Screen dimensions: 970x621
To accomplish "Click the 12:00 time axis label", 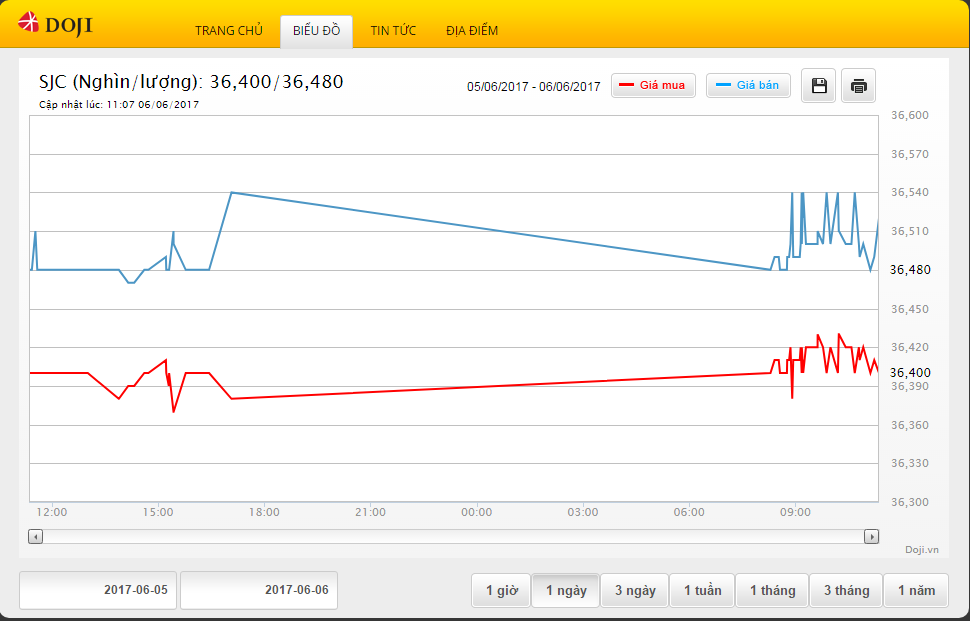I will click(x=52, y=512).
